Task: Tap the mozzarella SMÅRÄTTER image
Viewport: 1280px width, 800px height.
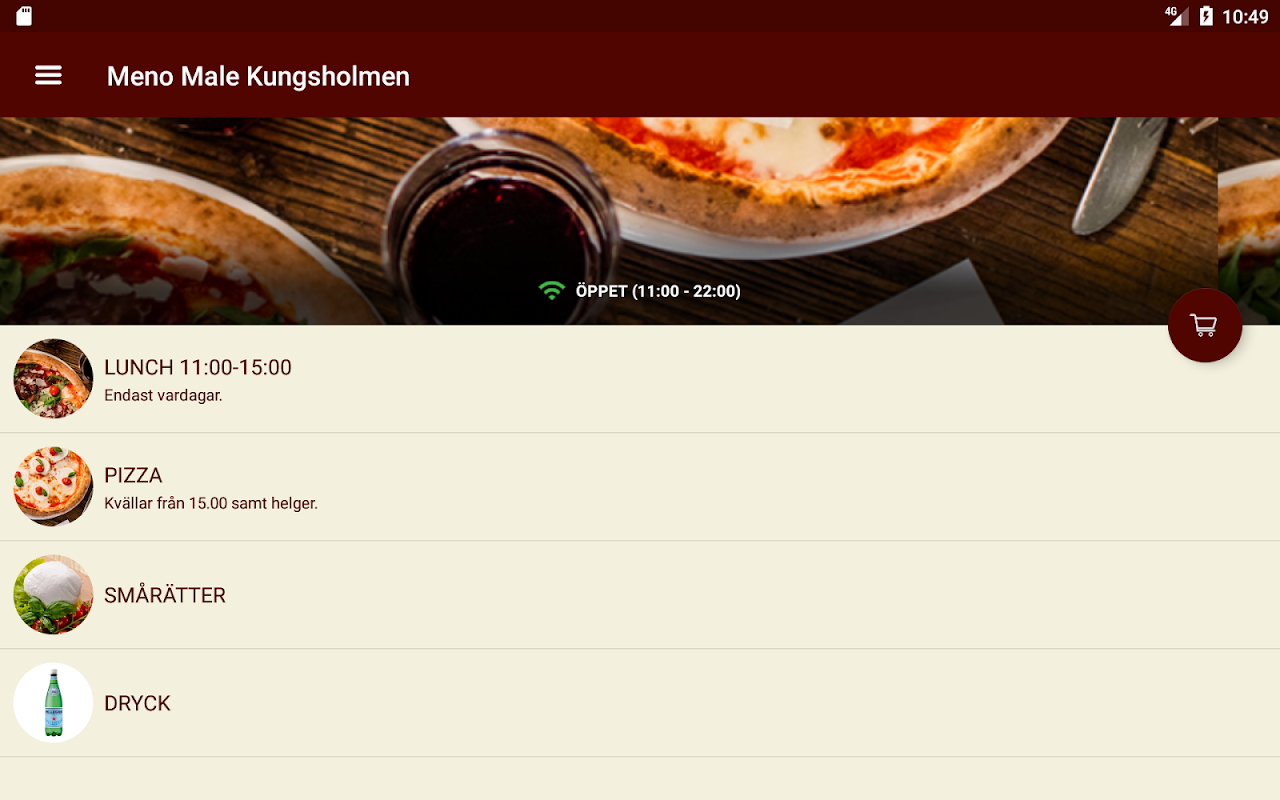Action: pos(53,595)
